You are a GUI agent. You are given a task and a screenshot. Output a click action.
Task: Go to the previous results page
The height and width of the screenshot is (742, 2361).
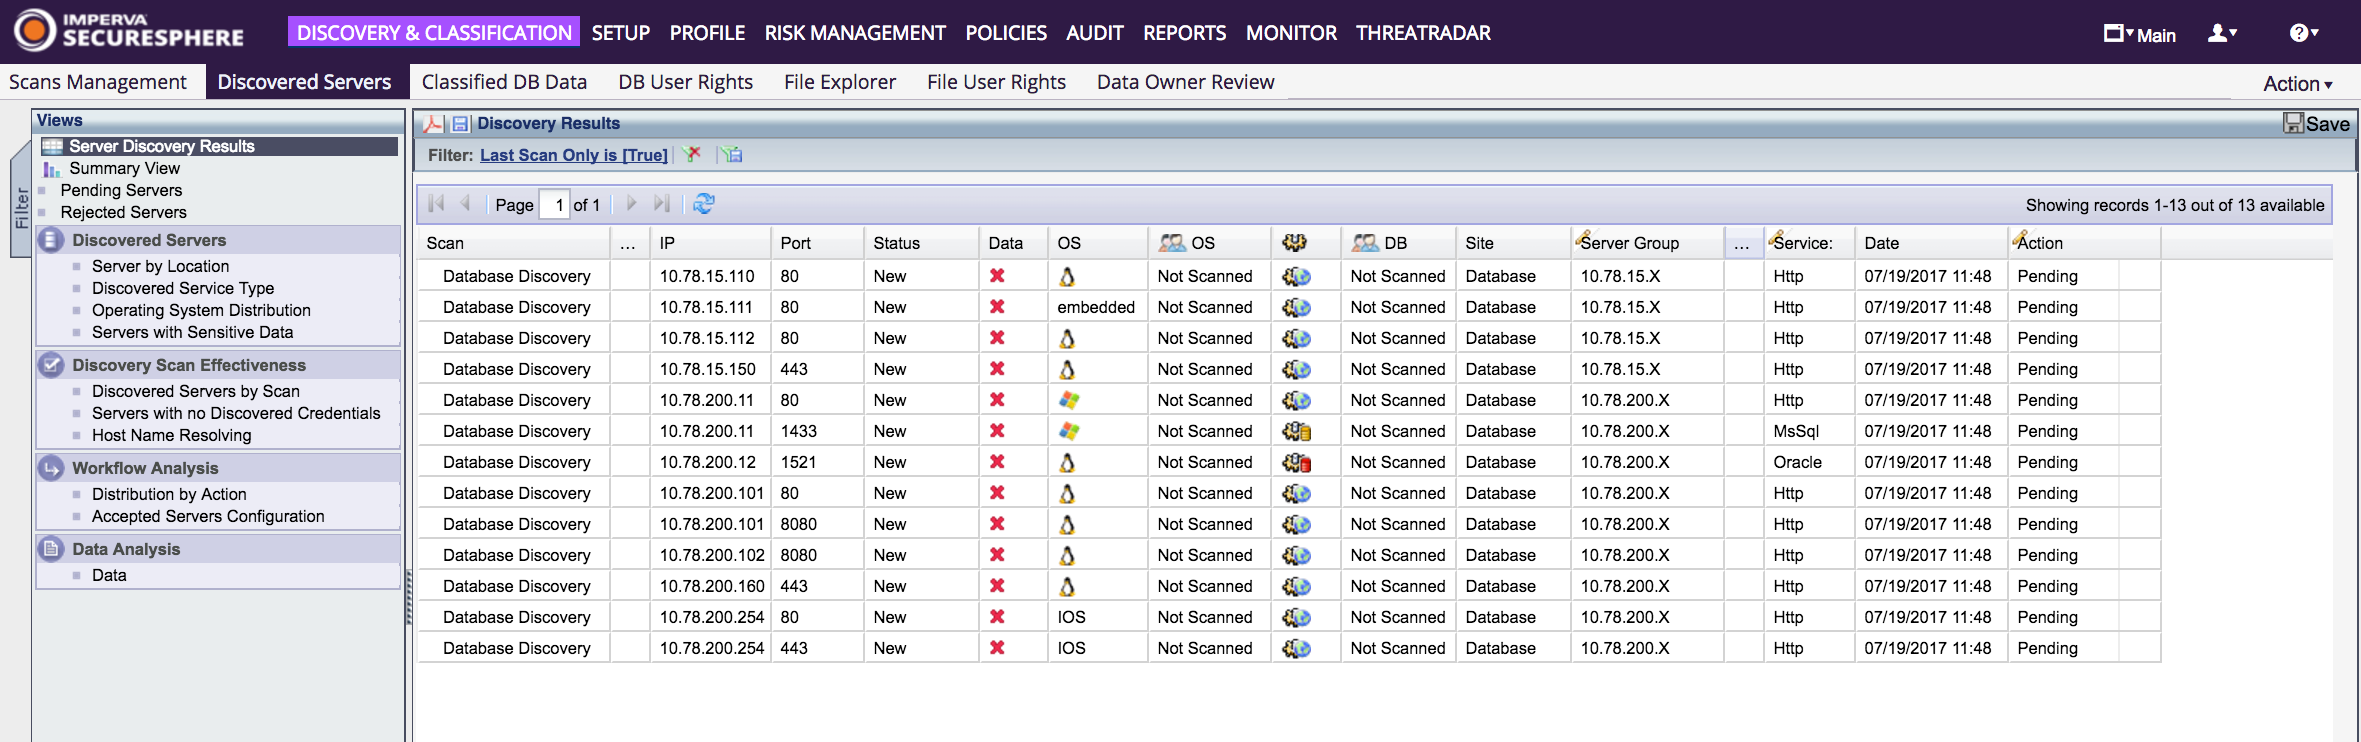465,204
